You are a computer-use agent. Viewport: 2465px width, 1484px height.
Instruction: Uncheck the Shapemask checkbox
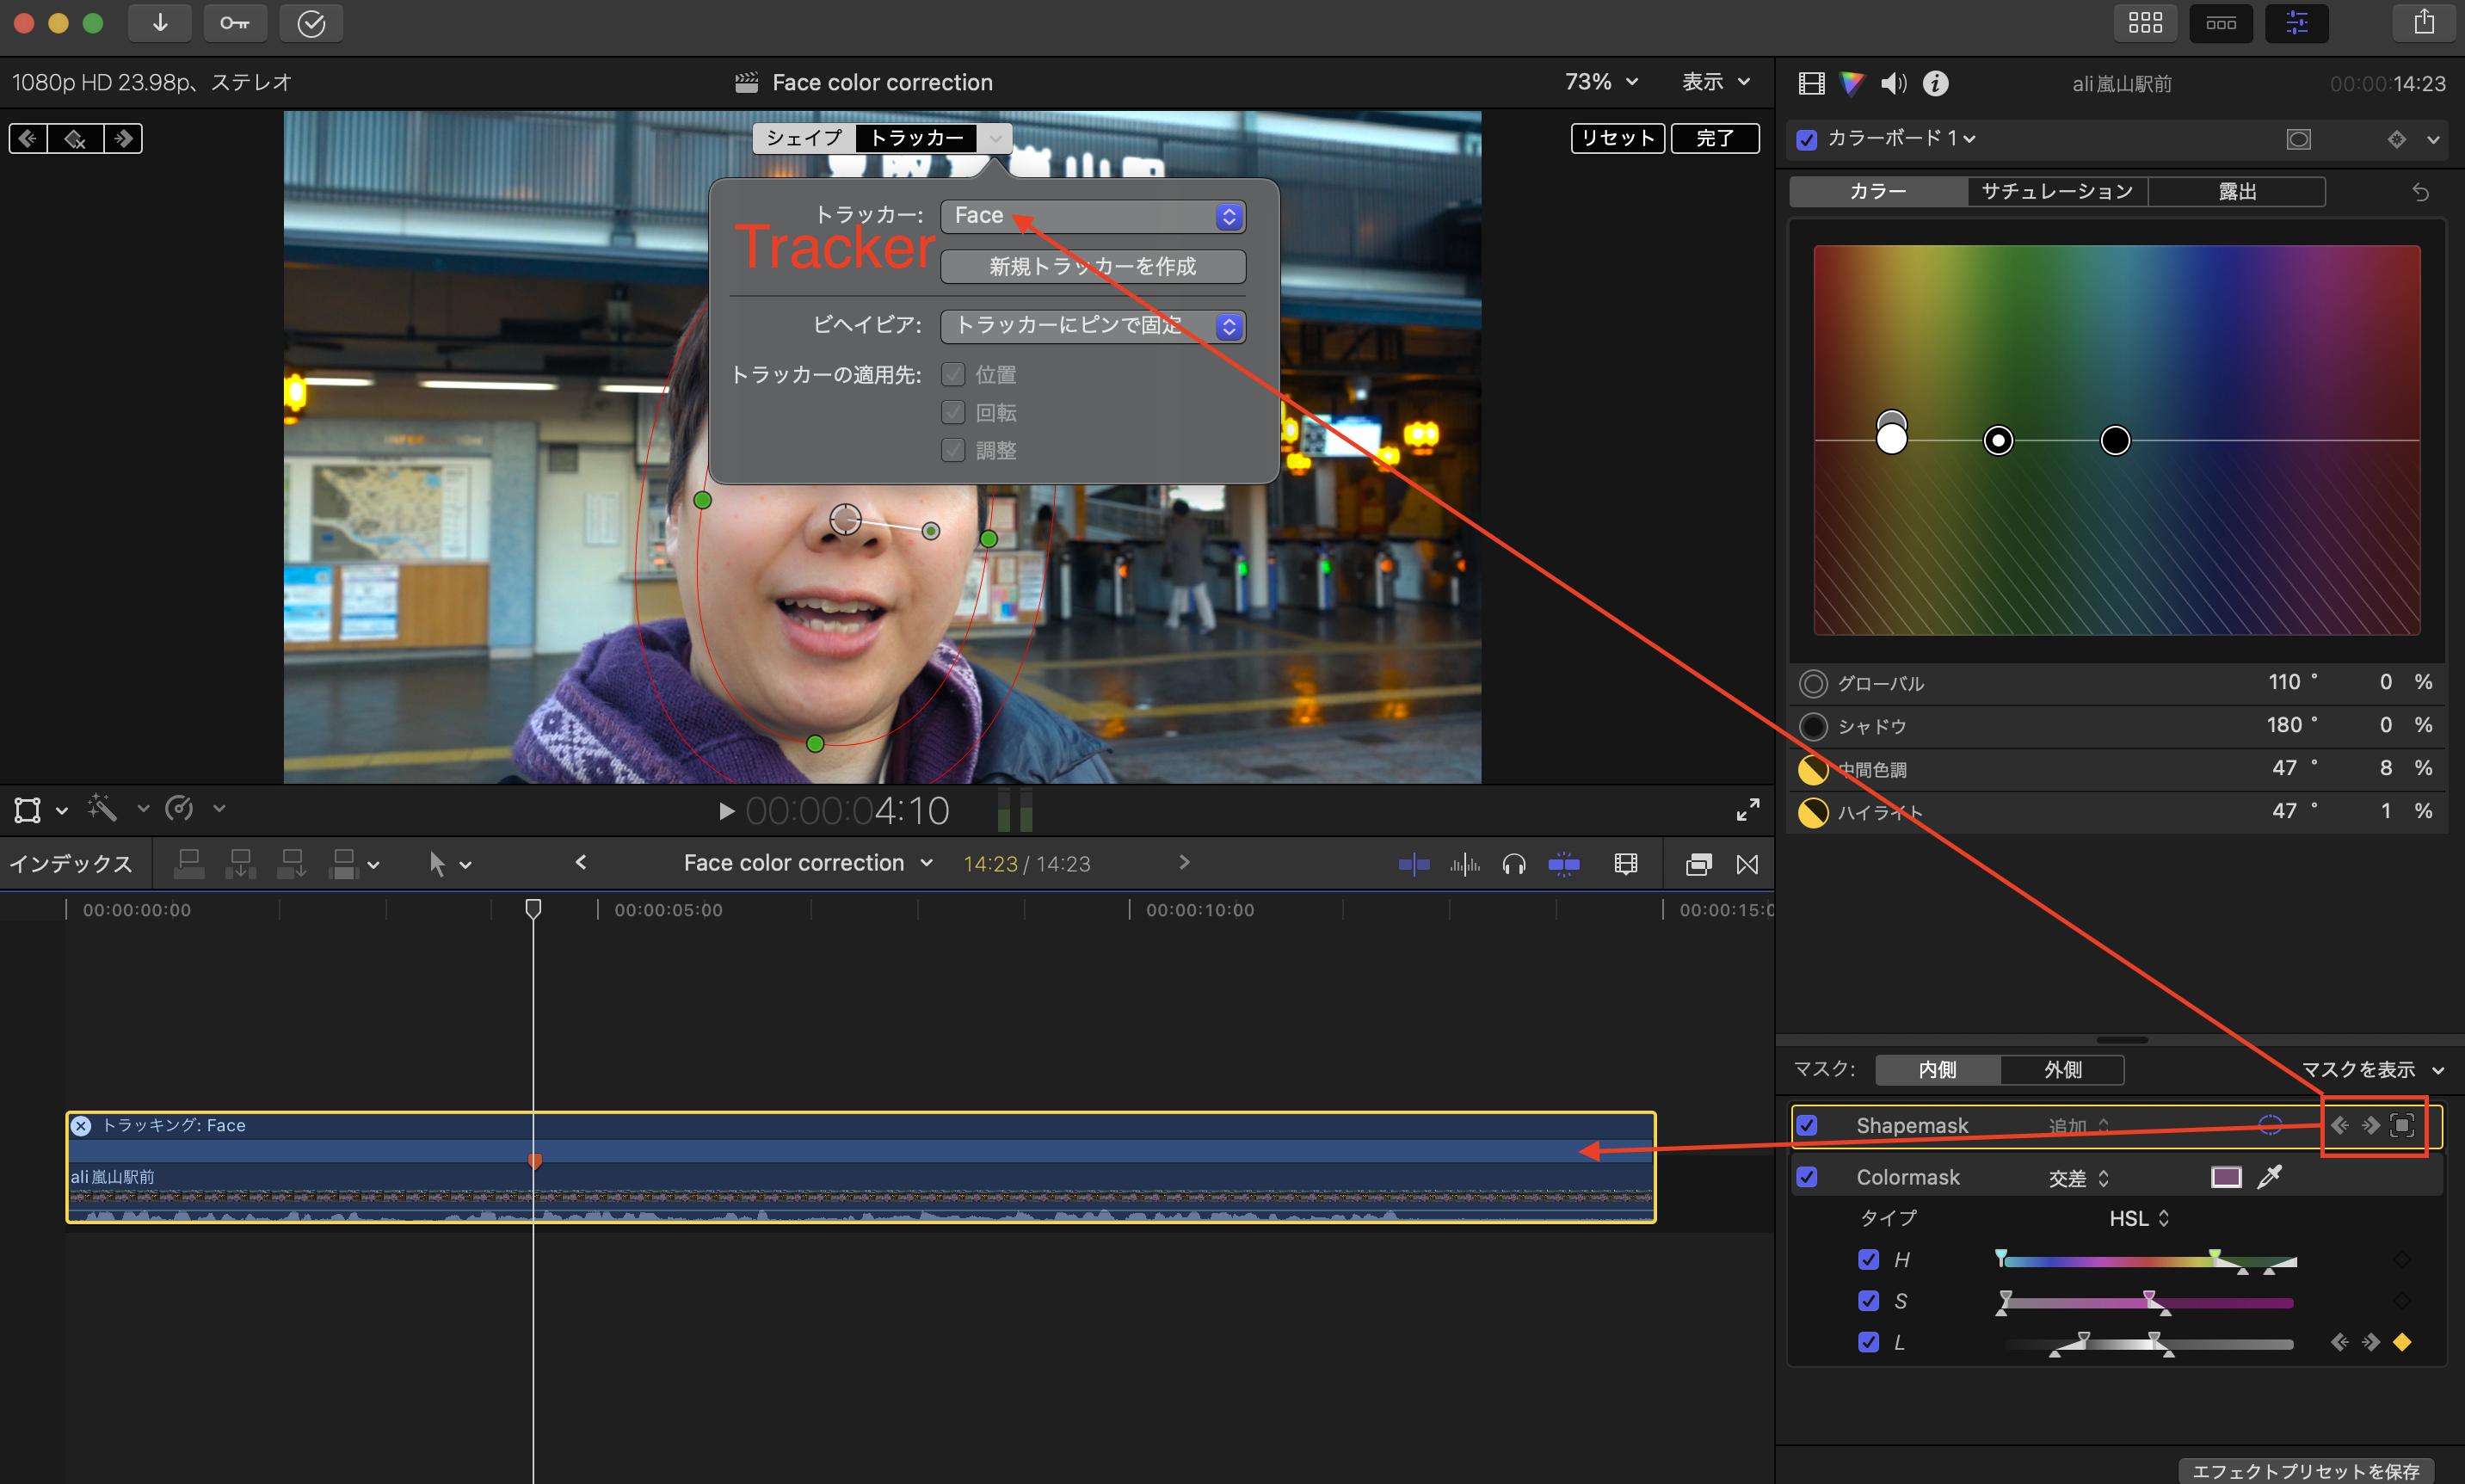(x=1807, y=1125)
